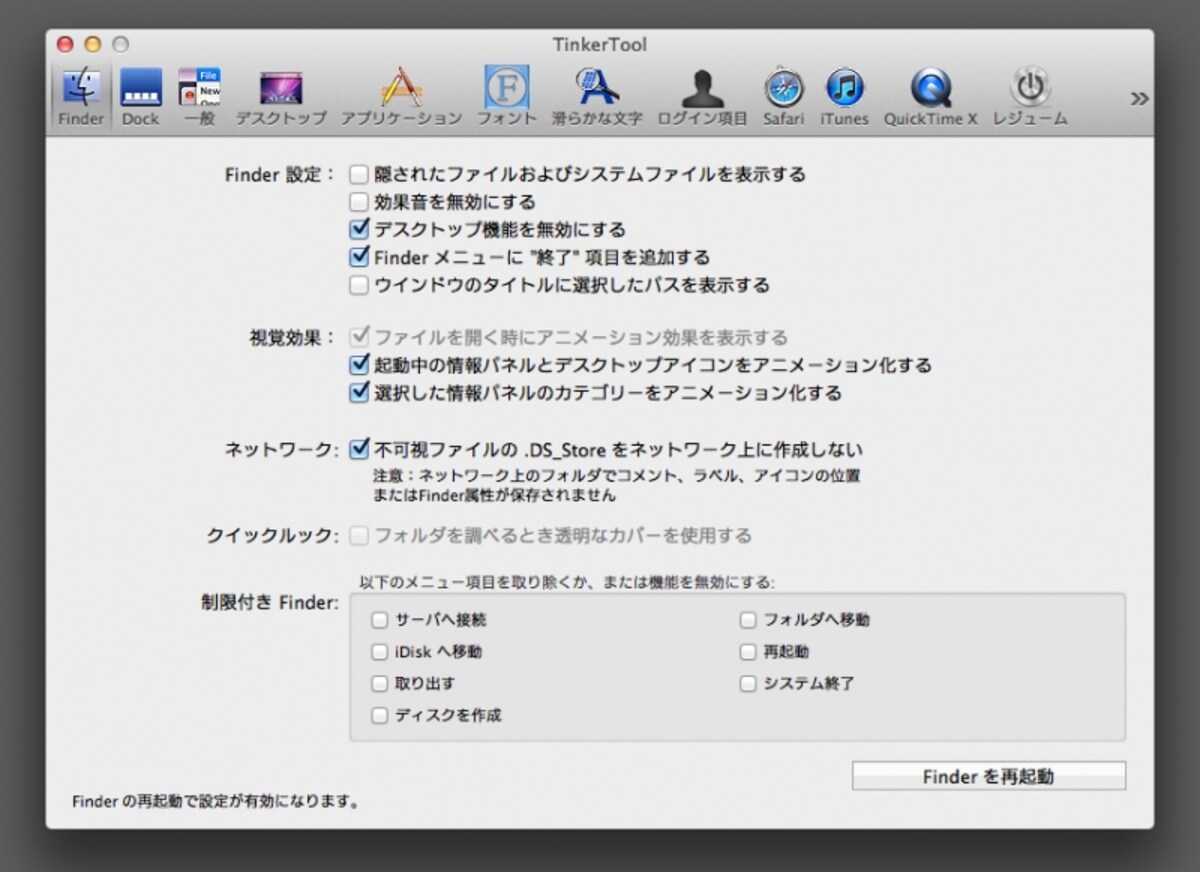Check the 取り出す restriction
This screenshot has width=1200, height=872.
(x=379, y=684)
